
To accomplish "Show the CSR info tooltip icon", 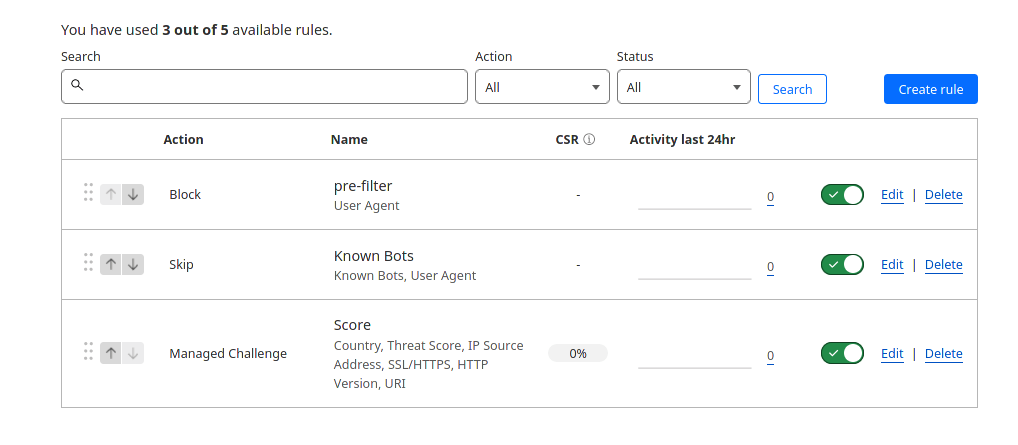I will pos(589,140).
